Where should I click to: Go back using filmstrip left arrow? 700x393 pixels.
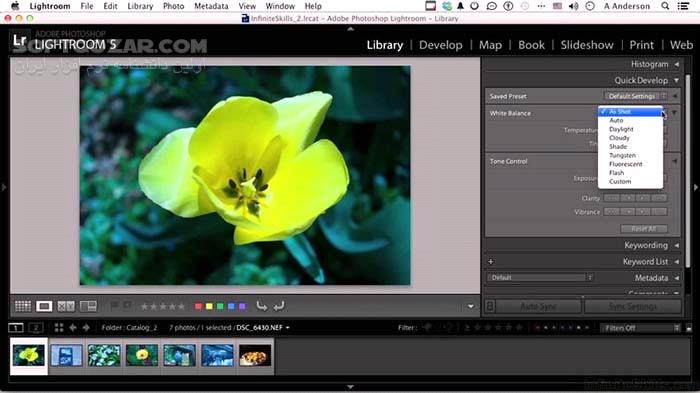pyautogui.click(x=72, y=328)
